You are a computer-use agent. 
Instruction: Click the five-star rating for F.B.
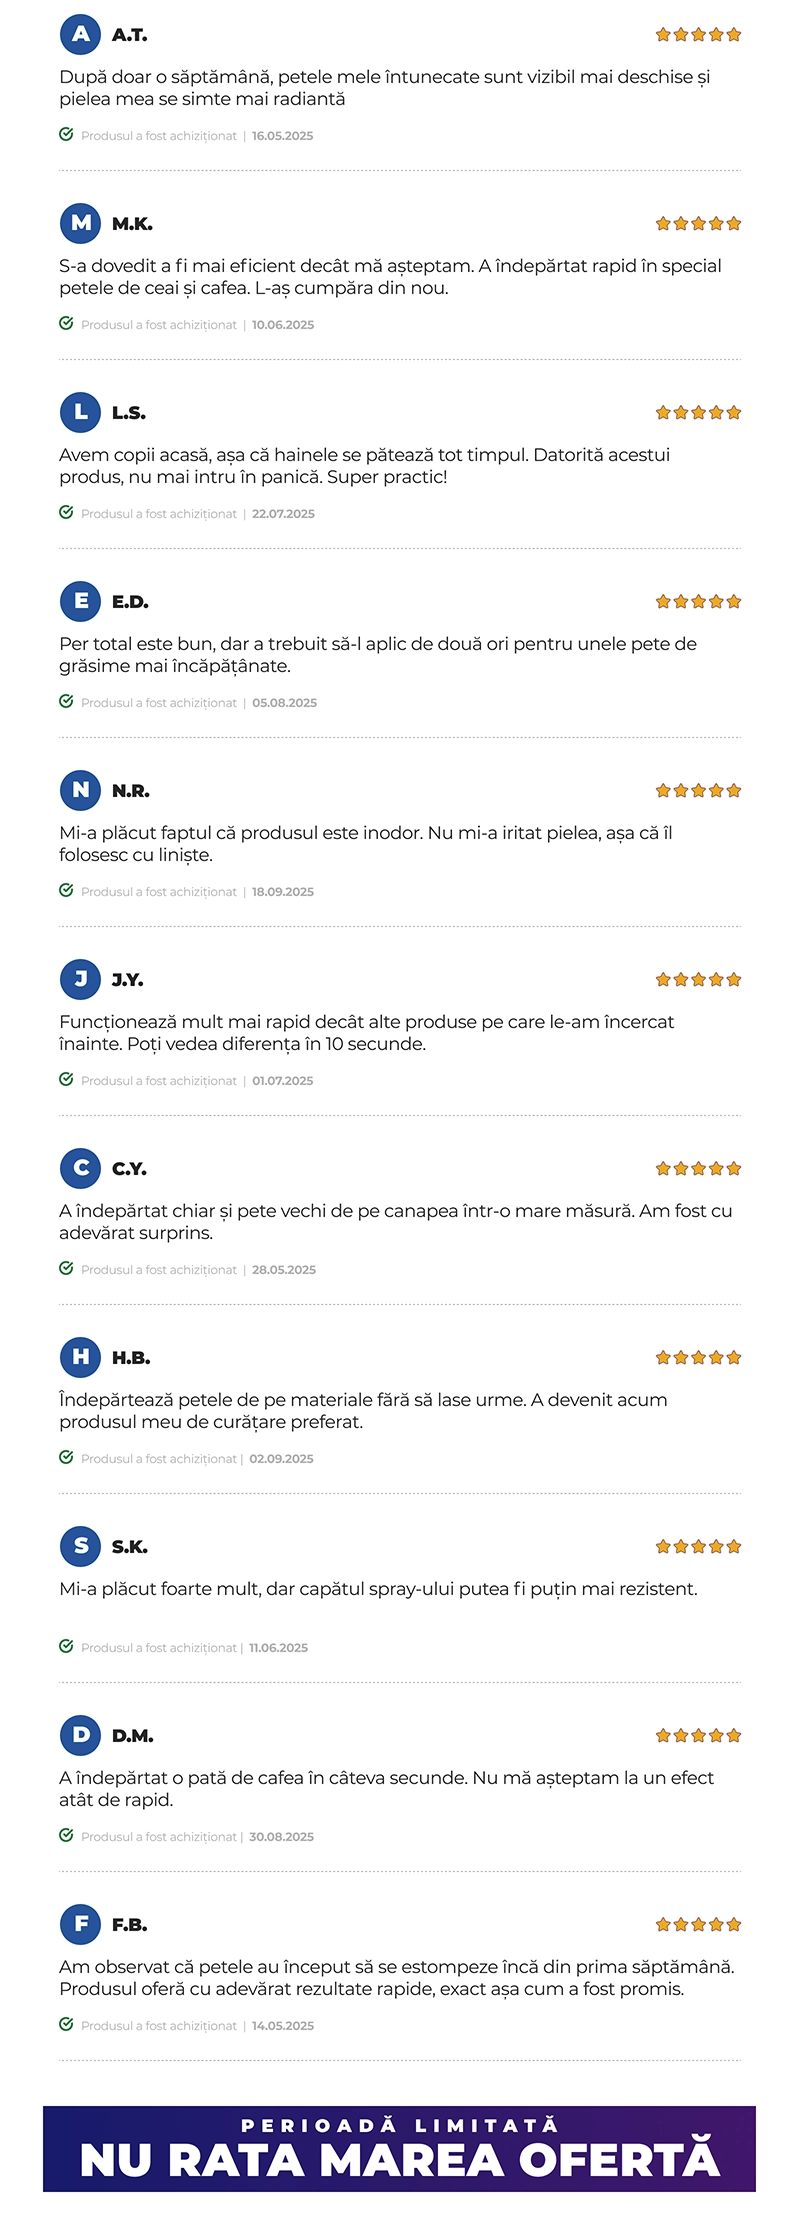tap(698, 1925)
